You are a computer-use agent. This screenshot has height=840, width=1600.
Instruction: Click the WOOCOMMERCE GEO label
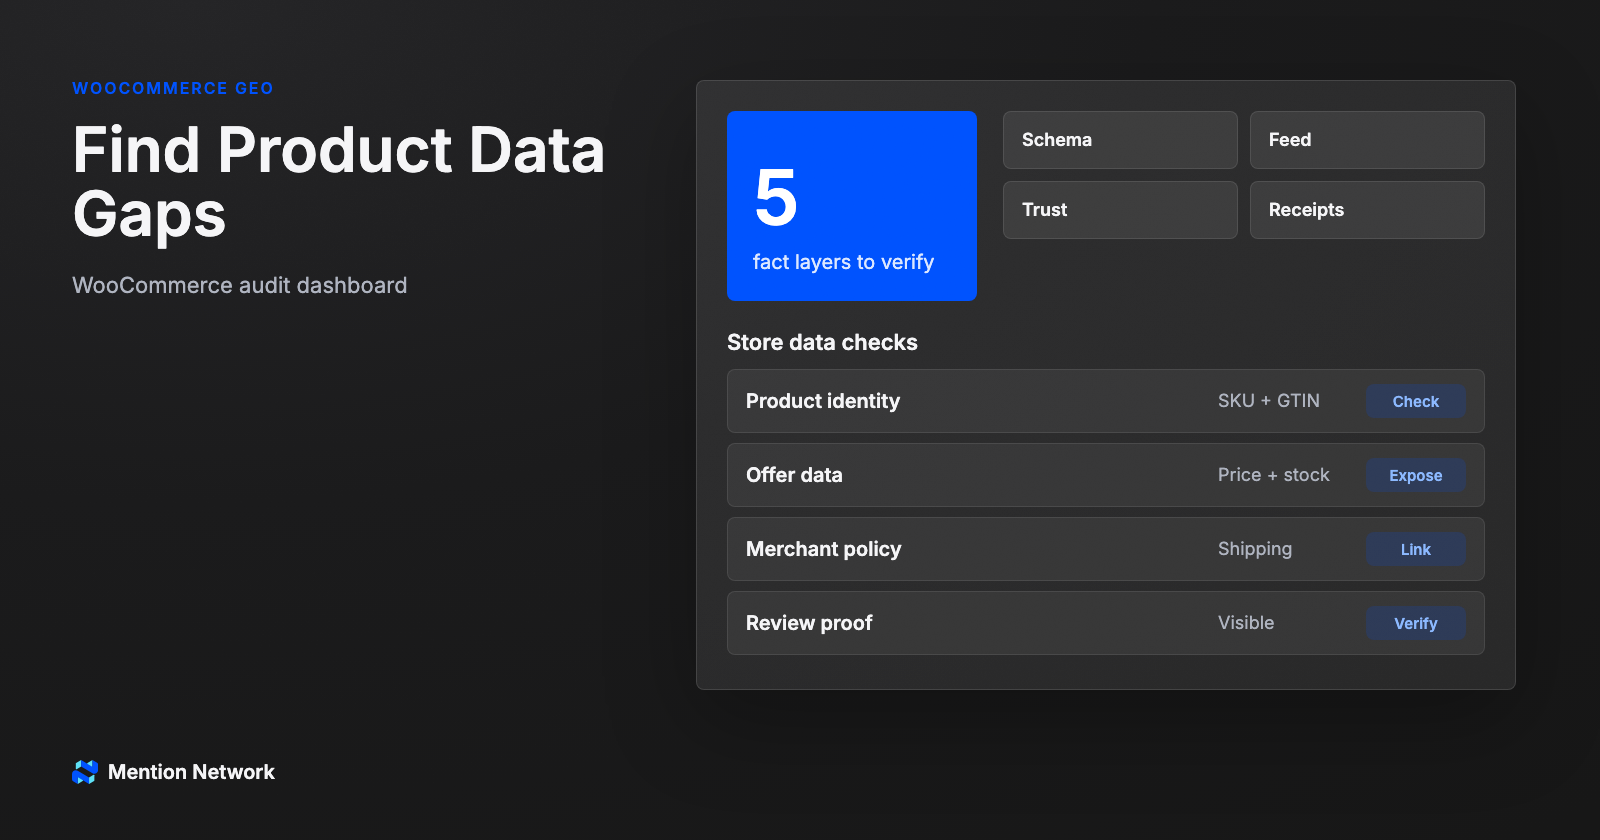[173, 88]
